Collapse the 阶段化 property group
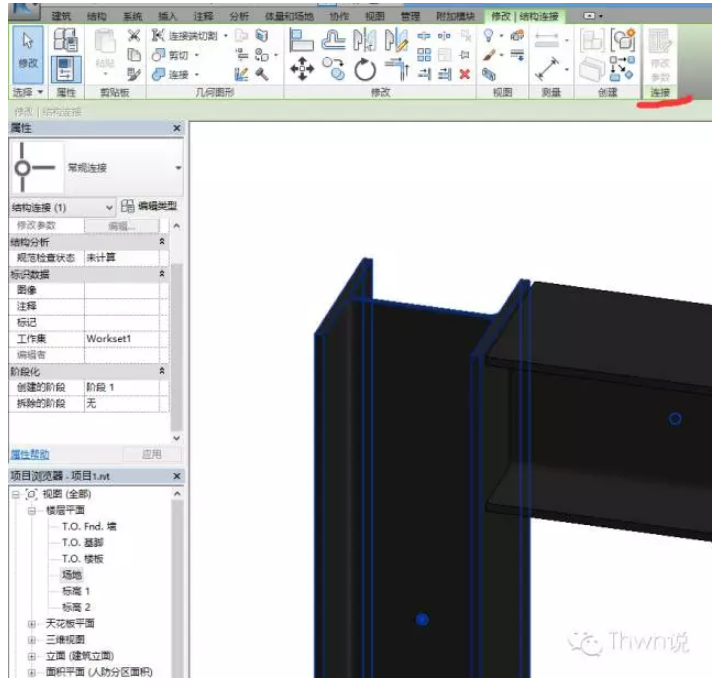The height and width of the screenshot is (679, 720). pyautogui.click(x=162, y=370)
